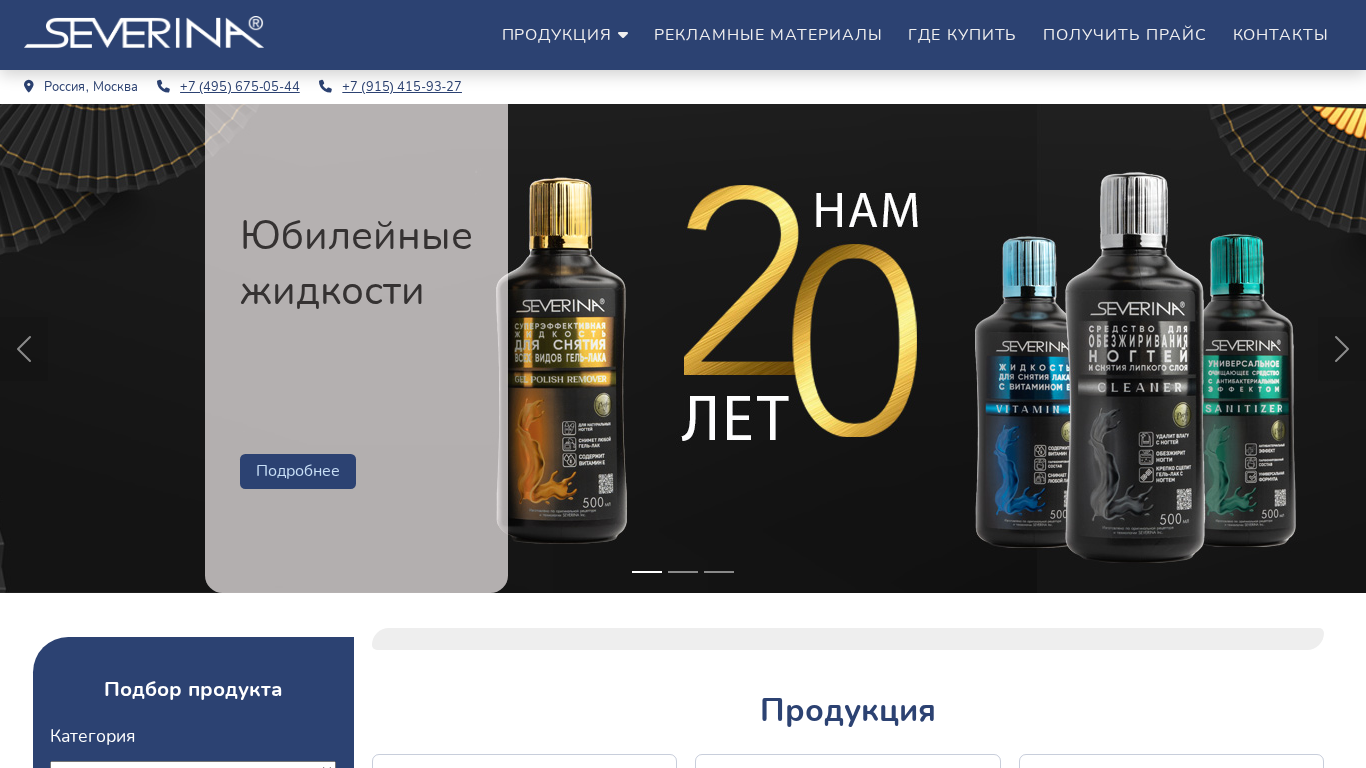
Task: Open the Контакты page
Action: 1280,35
